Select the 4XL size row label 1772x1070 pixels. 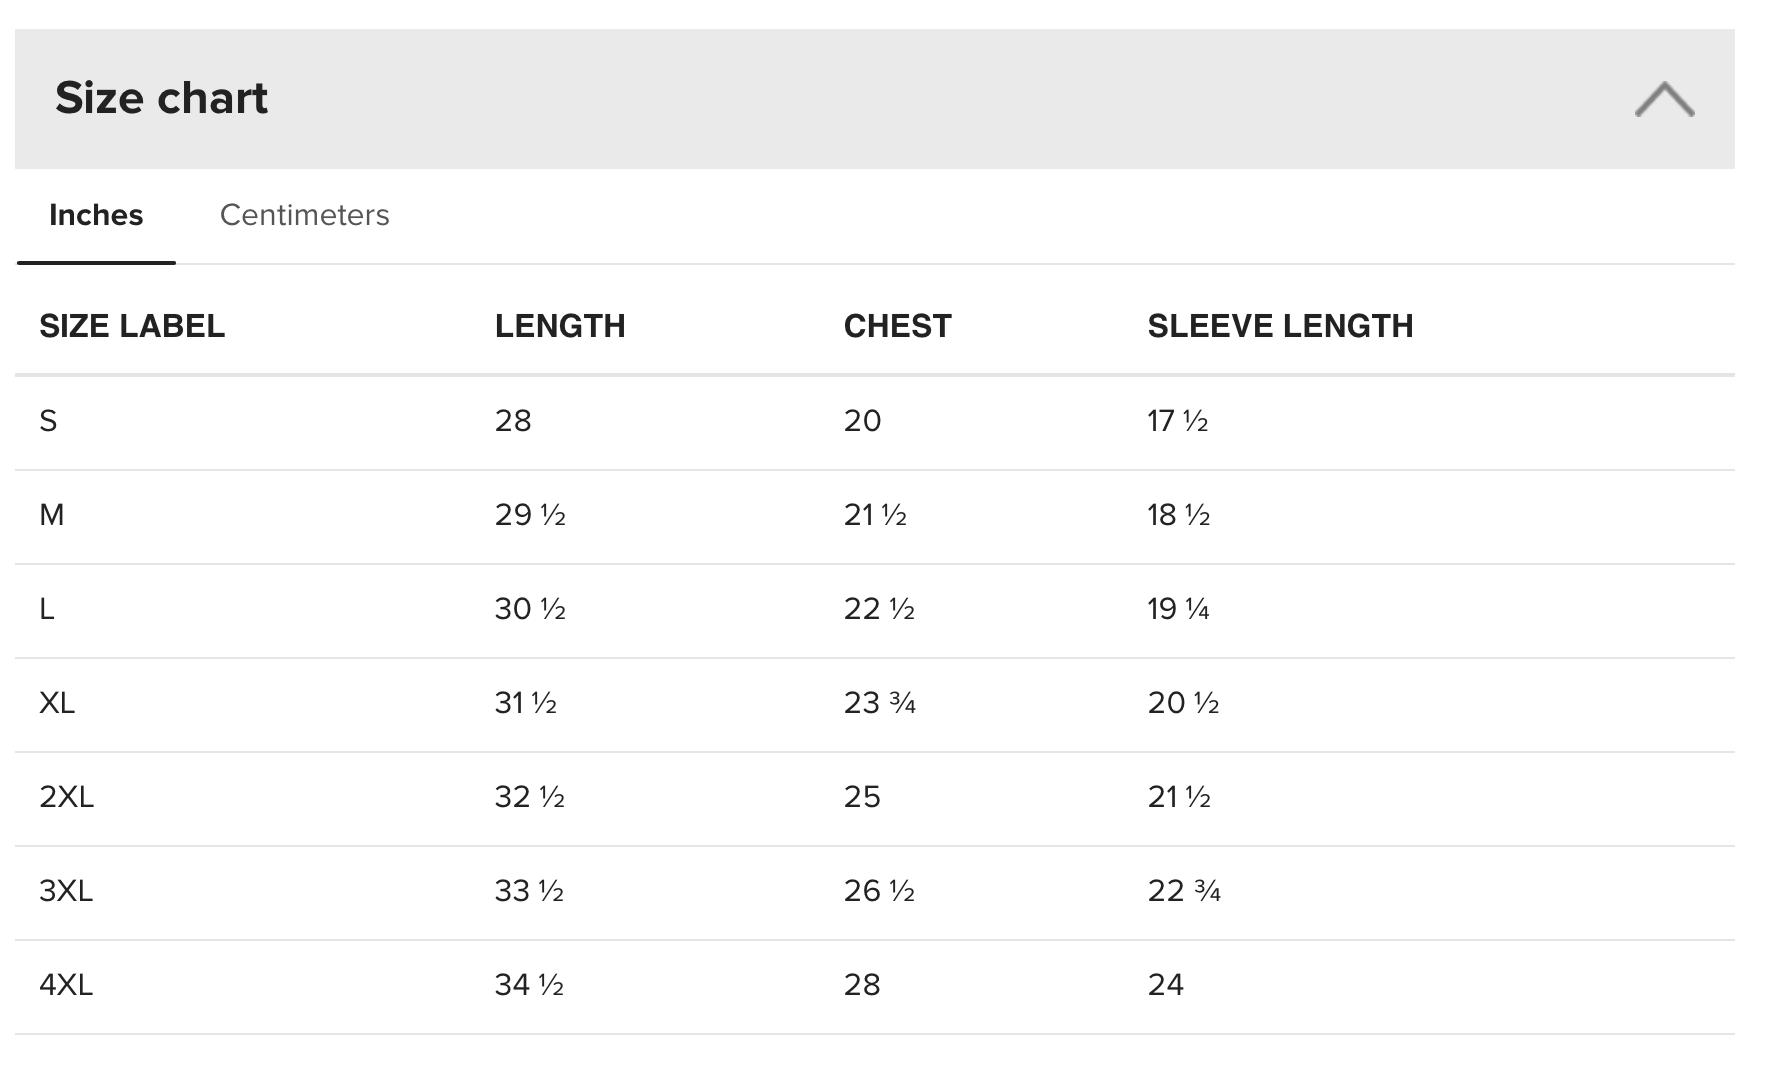[66, 985]
